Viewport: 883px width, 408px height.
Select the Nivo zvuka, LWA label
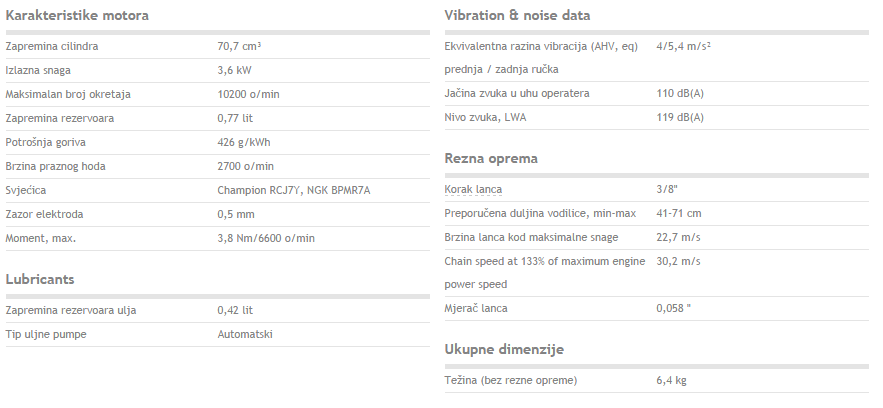pos(485,118)
